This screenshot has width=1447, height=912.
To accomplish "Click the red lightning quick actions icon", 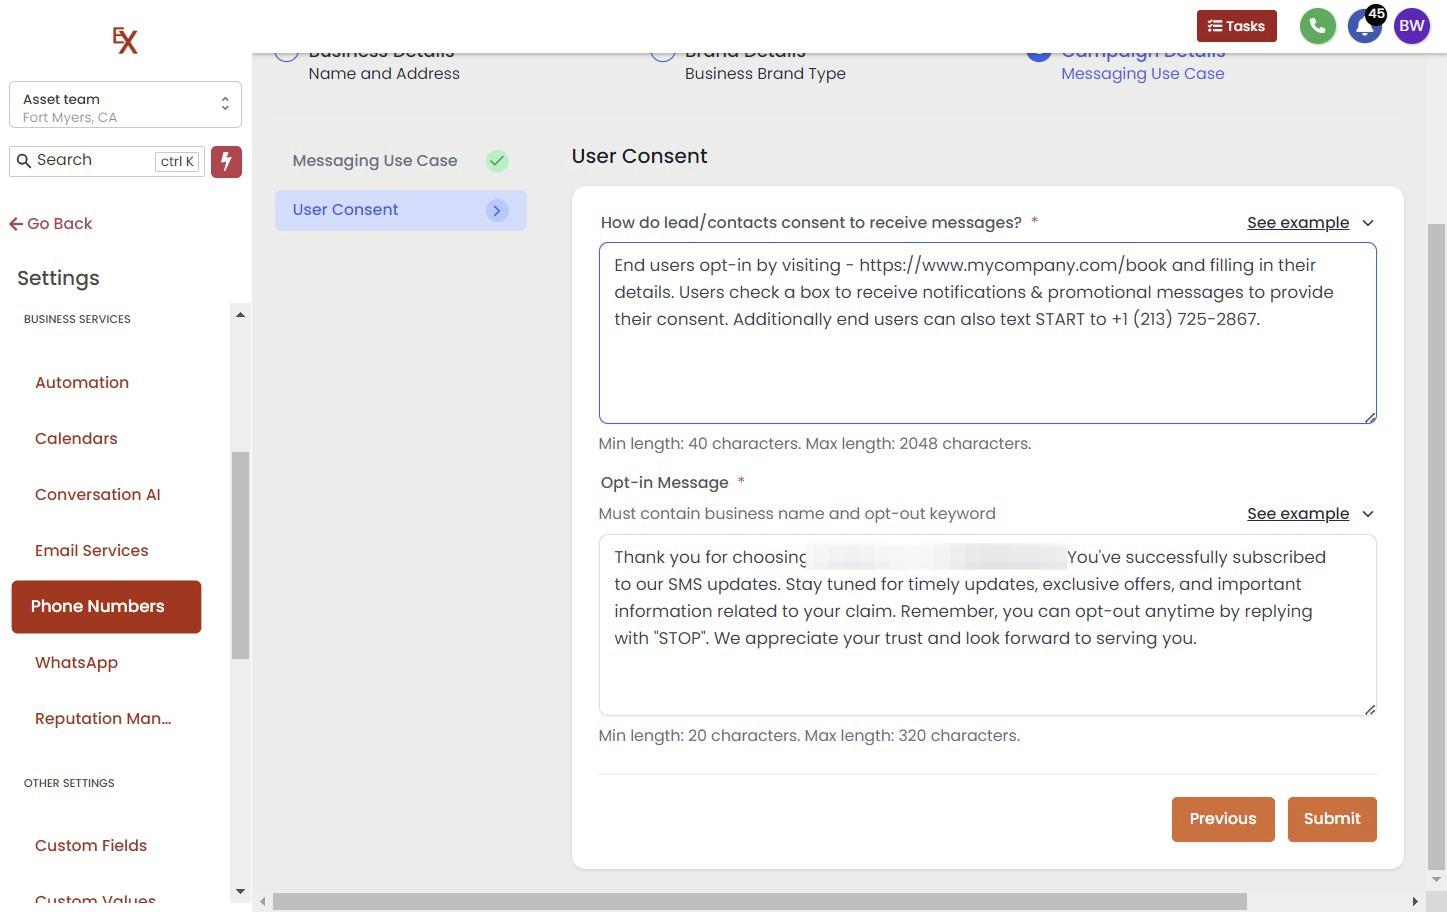I will pos(226,161).
